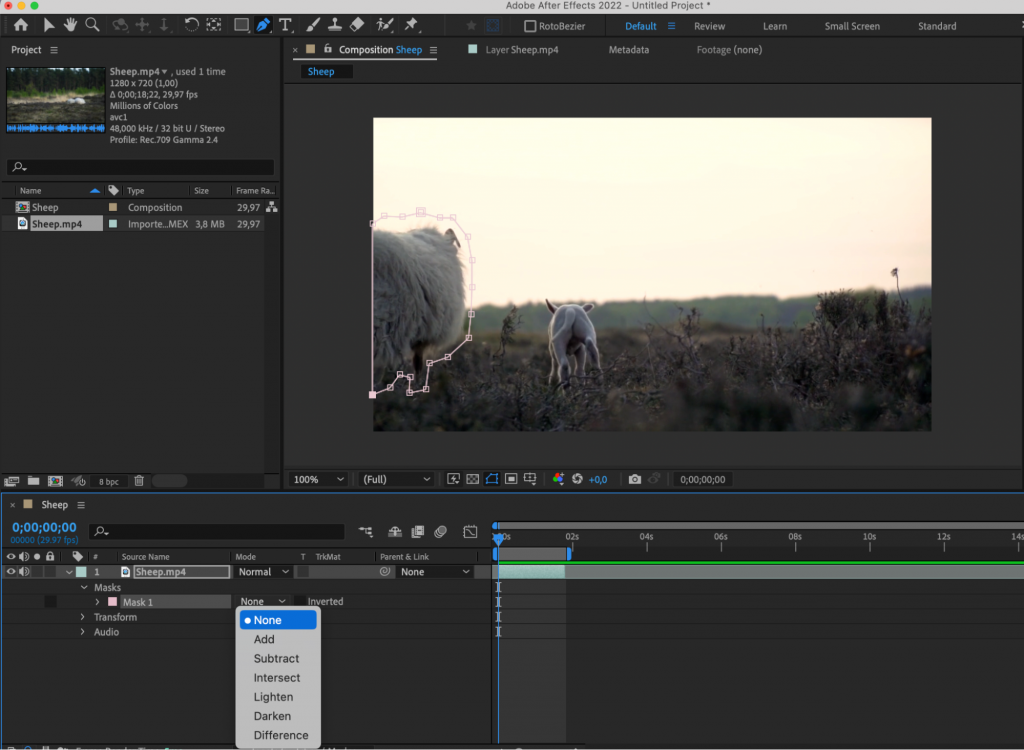
Task: Select the Eraser tool
Action: point(357,24)
